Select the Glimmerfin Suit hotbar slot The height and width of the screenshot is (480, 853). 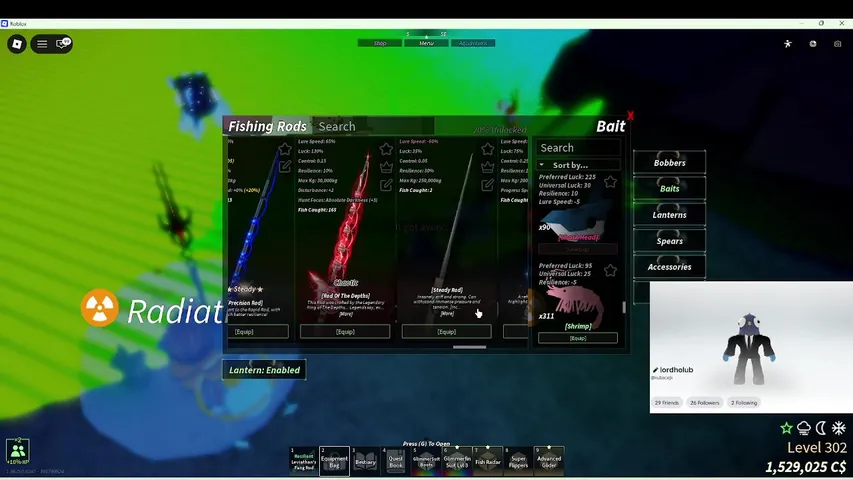click(457, 460)
